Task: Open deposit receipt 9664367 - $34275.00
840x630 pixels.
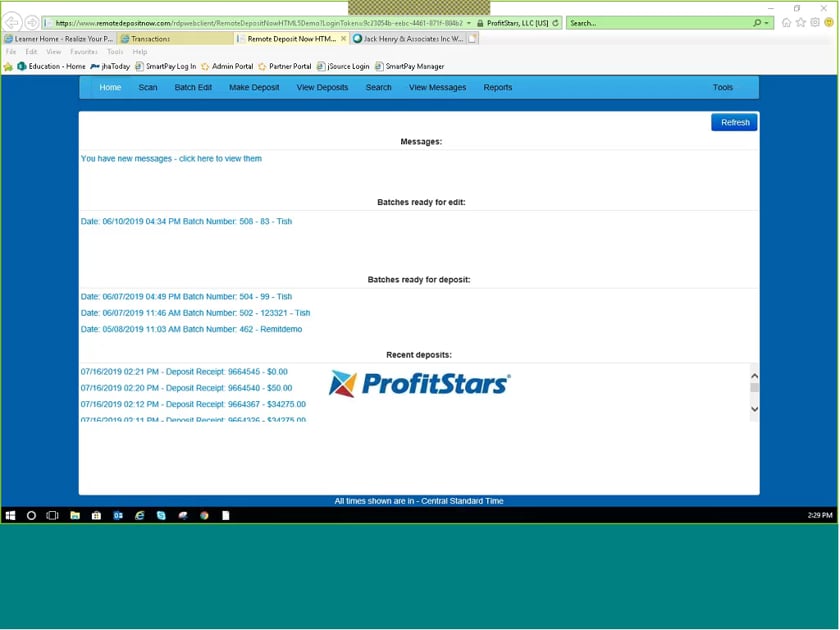Action: (x=193, y=404)
